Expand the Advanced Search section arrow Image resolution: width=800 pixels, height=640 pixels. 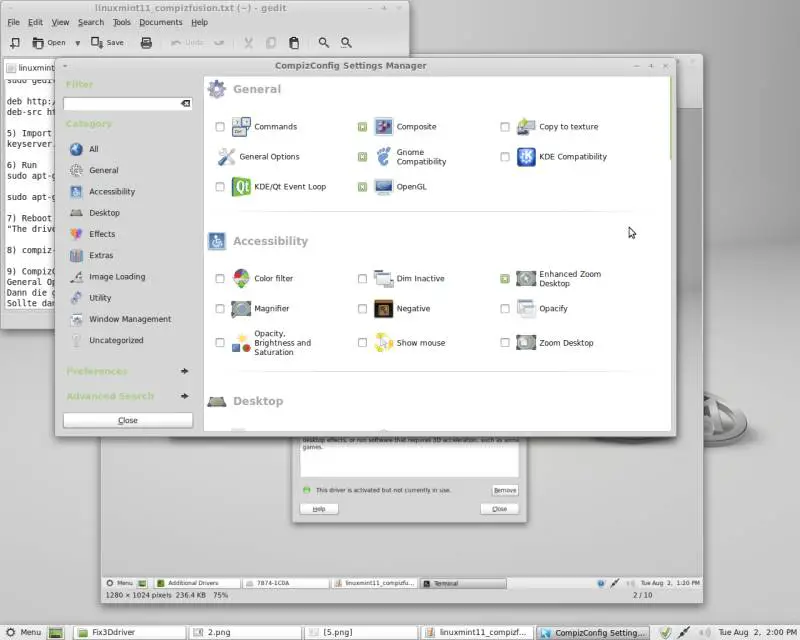click(x=185, y=396)
